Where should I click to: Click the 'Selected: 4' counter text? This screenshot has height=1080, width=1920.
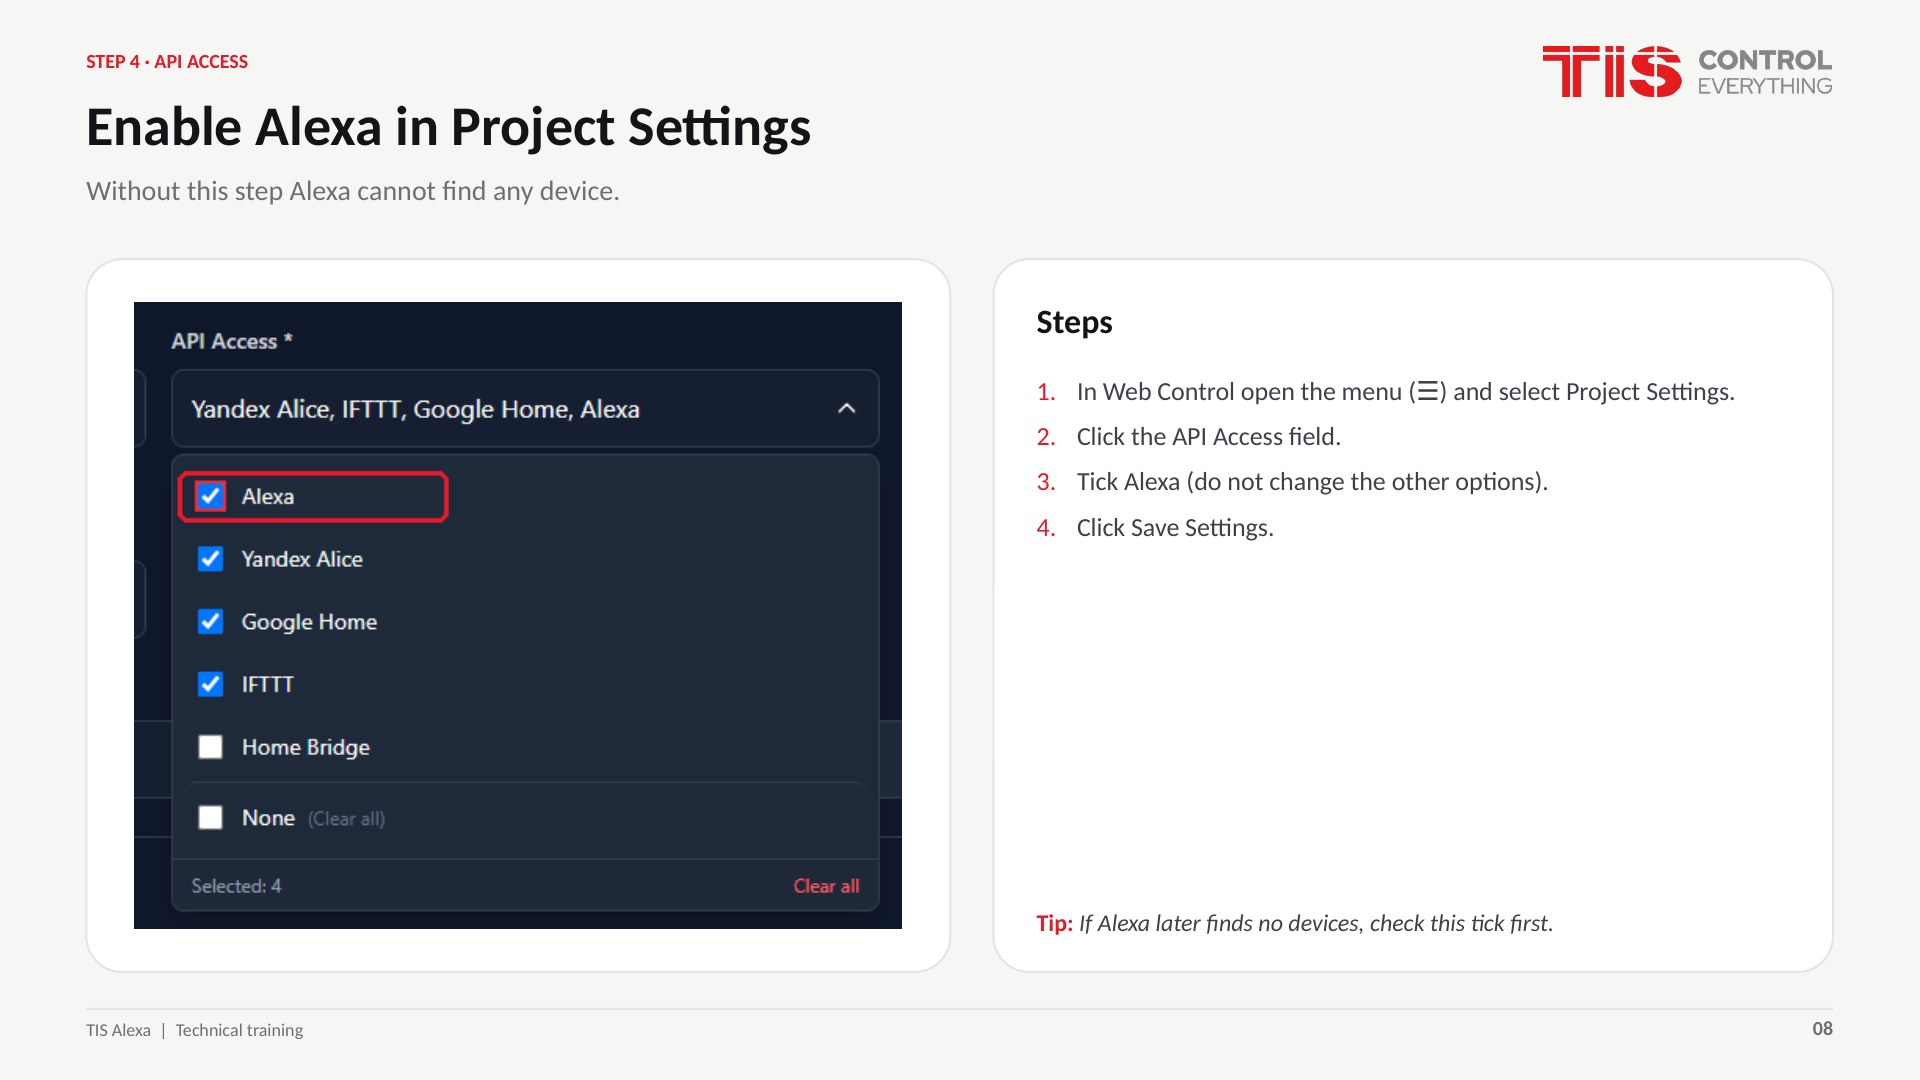coord(236,886)
